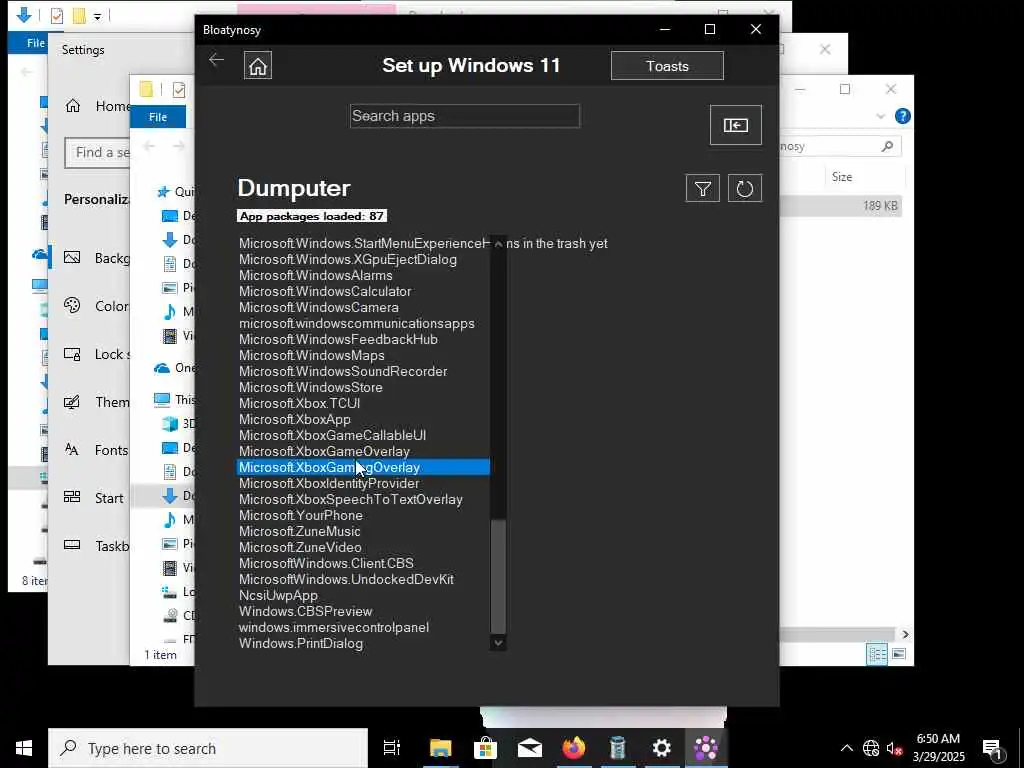1024x768 pixels.
Task: Open Task View on the taskbar
Action: click(392, 748)
